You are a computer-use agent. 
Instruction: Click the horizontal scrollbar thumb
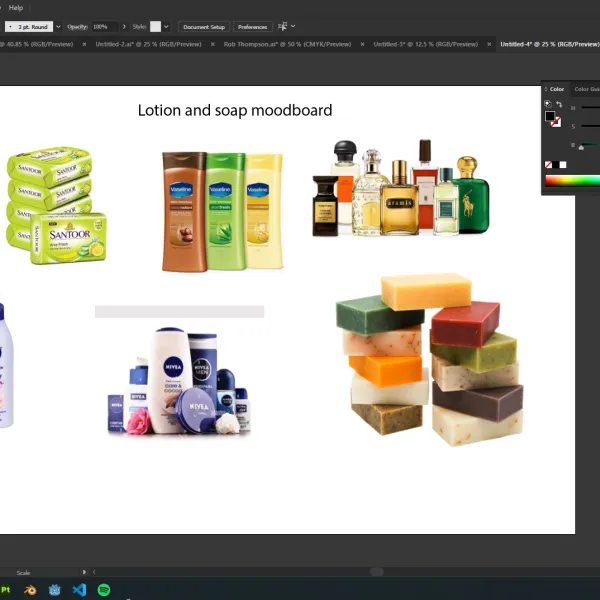click(x=377, y=572)
